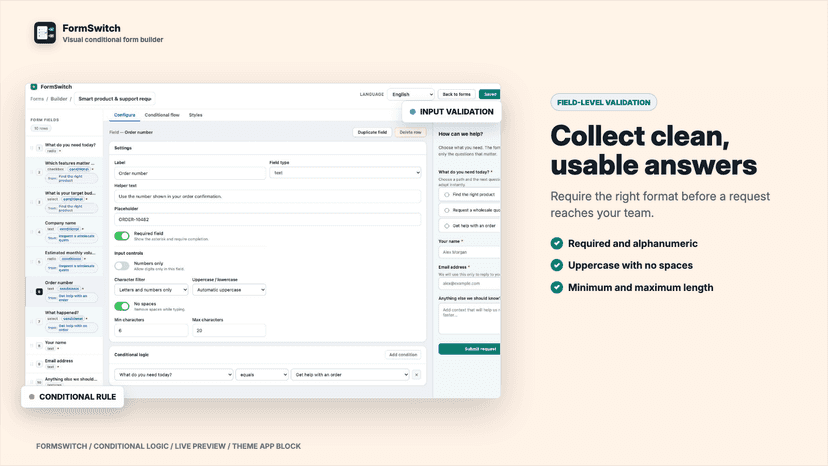Select the Your name row in form fields

(x=64, y=346)
